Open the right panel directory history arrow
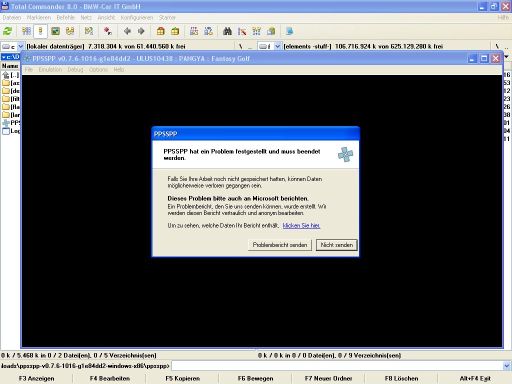Image resolution: width=512 pixels, height=384 pixels. tap(507, 57)
